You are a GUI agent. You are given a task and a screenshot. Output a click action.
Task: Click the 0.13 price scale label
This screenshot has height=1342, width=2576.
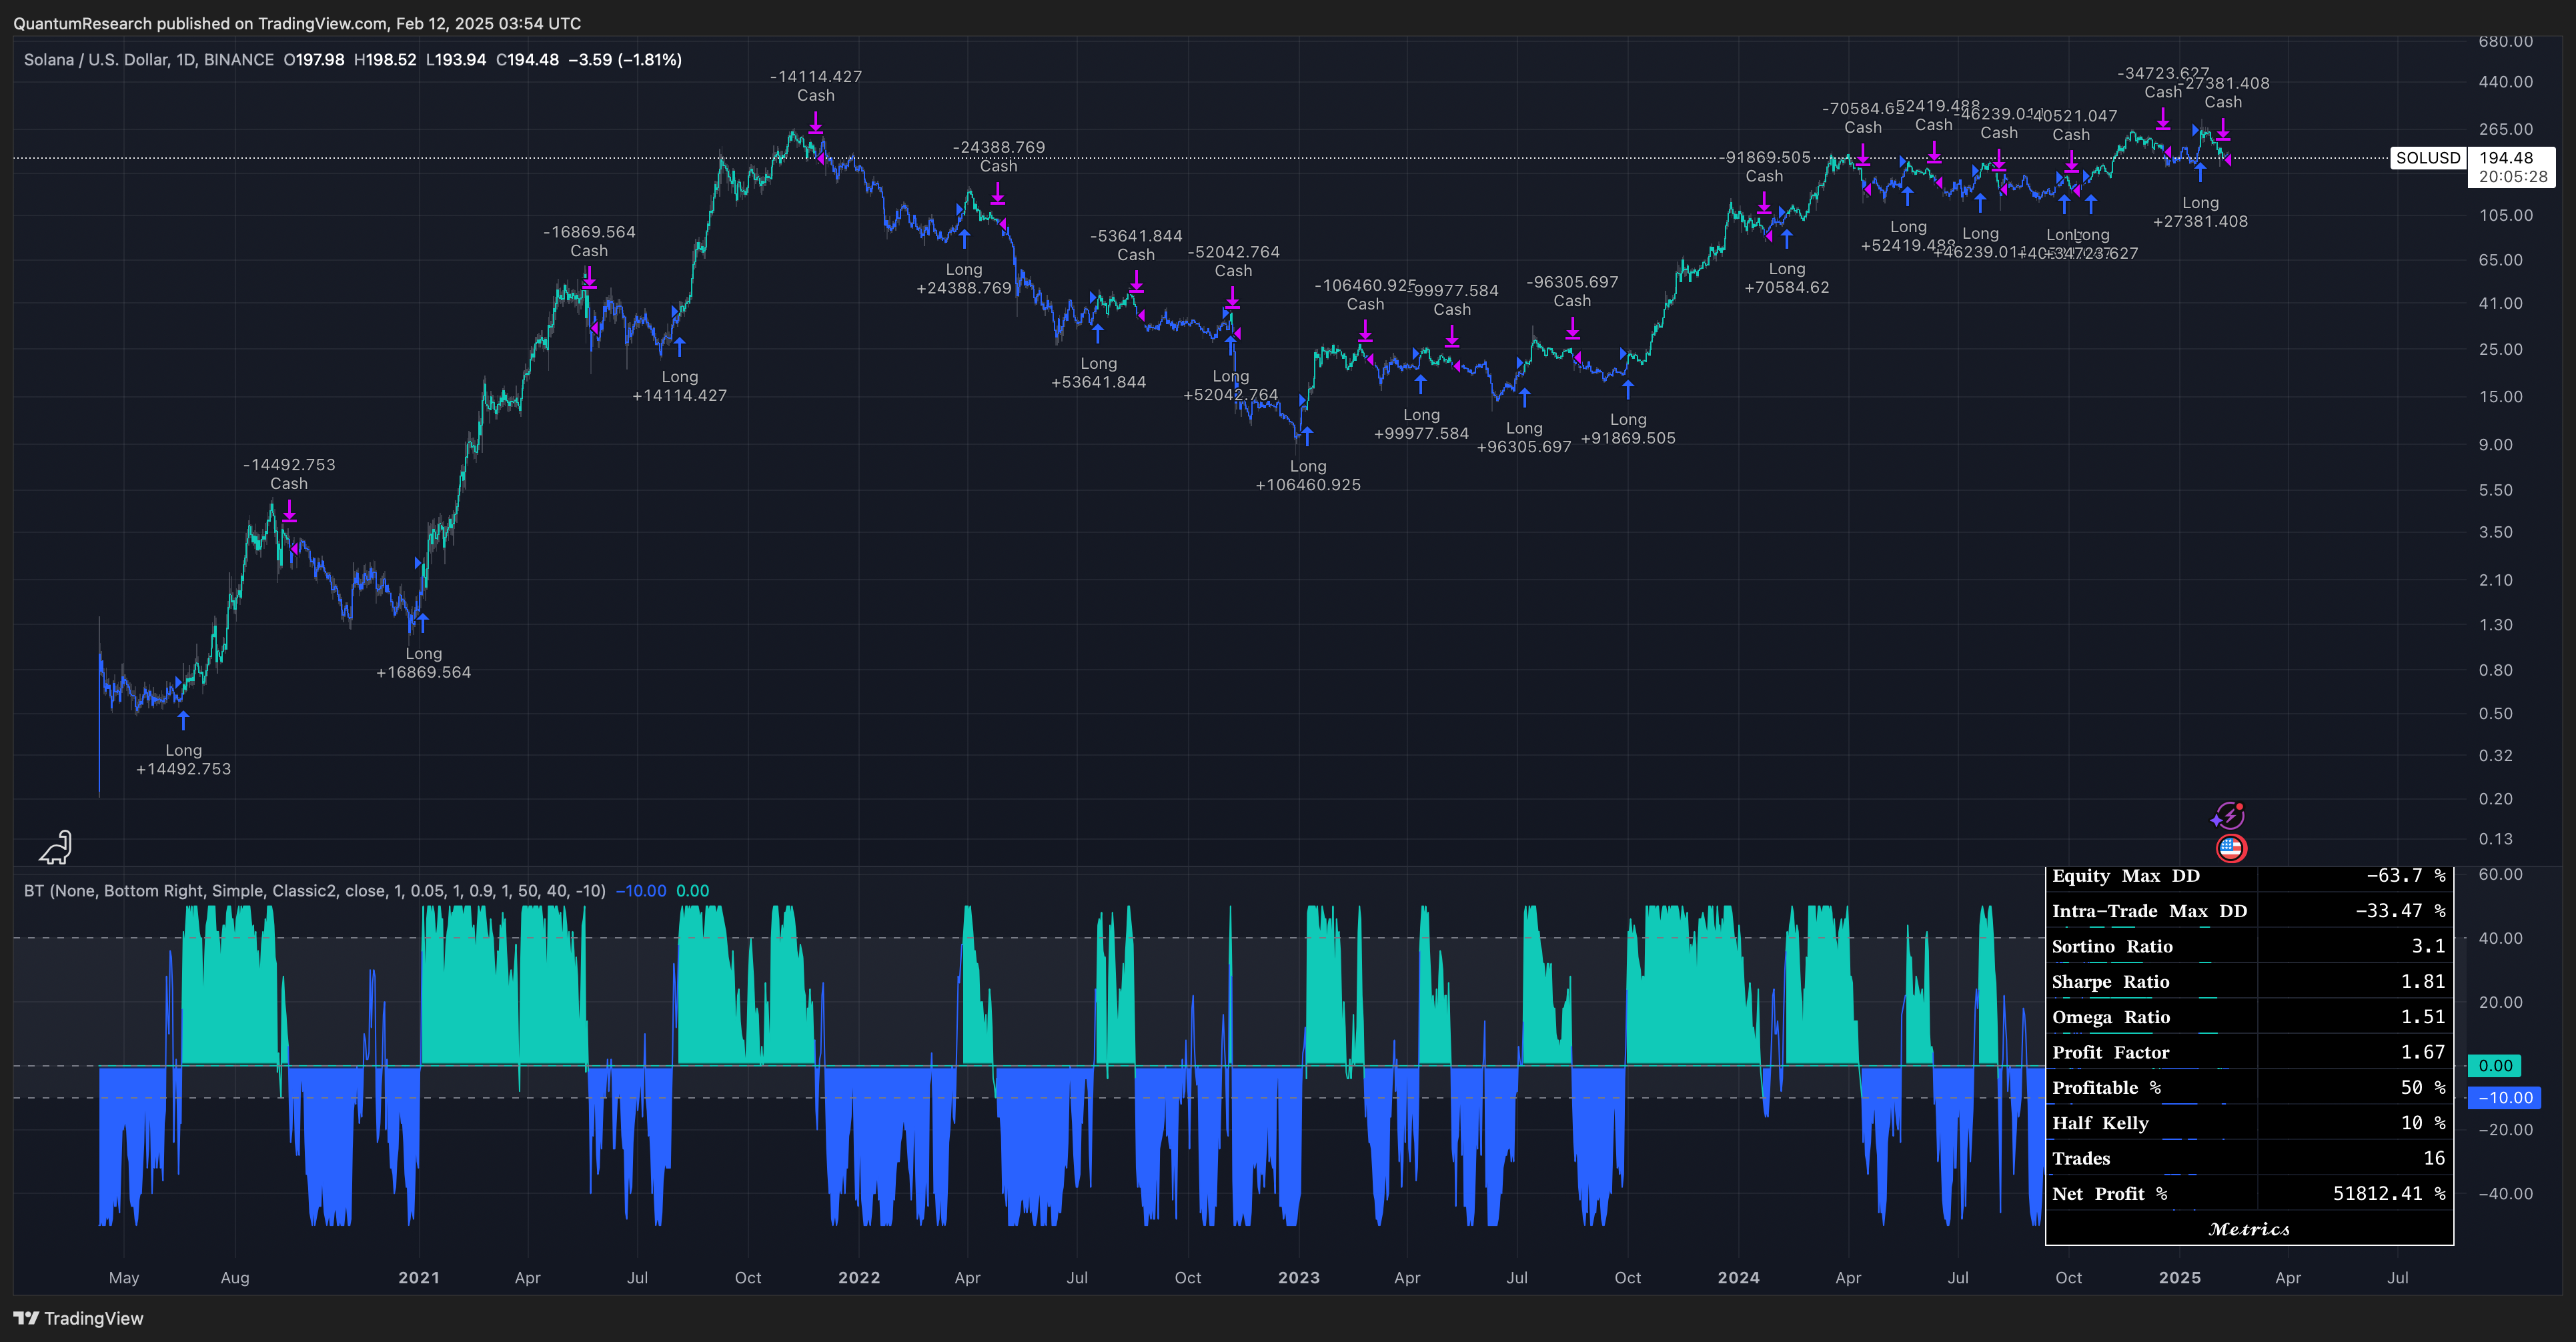click(2495, 839)
